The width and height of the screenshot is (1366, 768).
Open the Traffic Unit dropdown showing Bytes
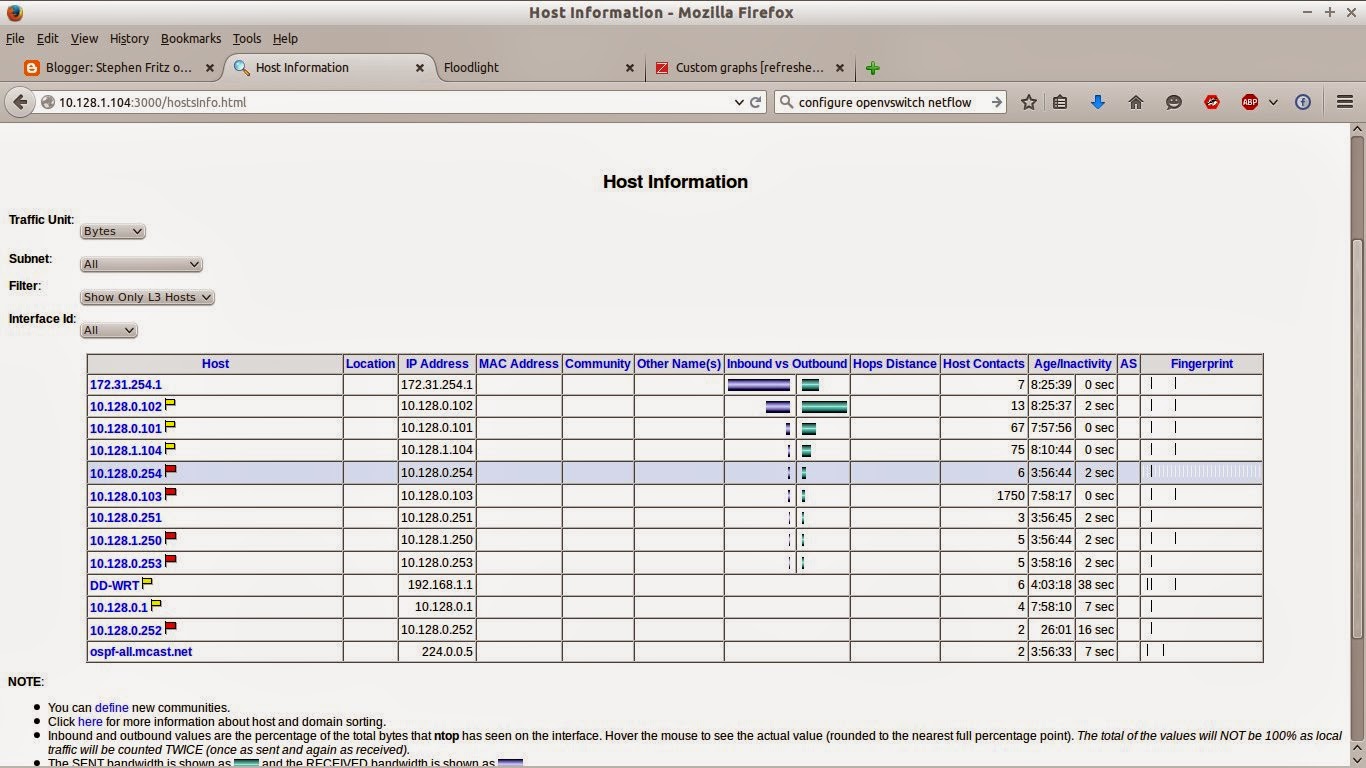(112, 231)
